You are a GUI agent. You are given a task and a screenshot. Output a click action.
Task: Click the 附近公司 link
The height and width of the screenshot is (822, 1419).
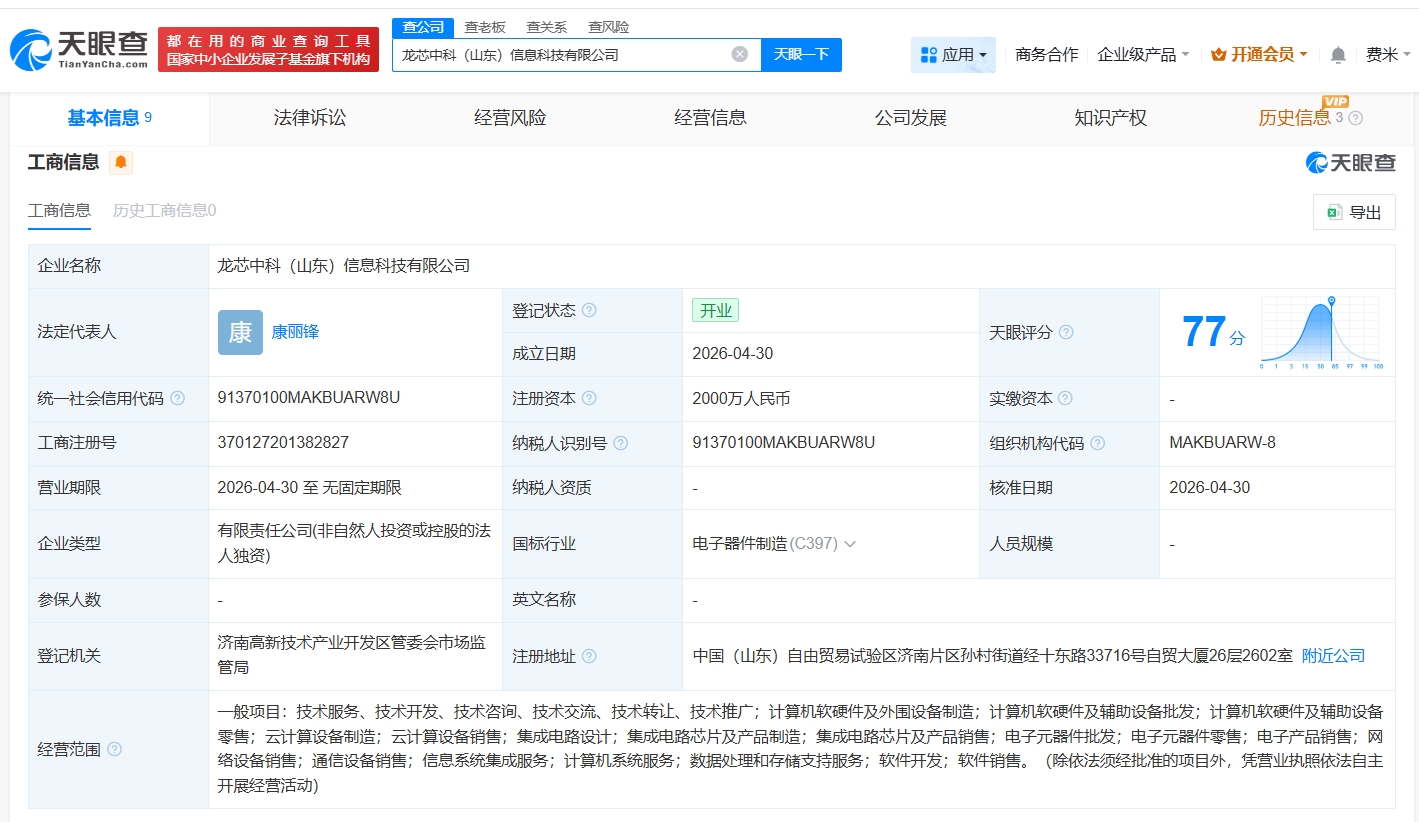[x=1333, y=656]
